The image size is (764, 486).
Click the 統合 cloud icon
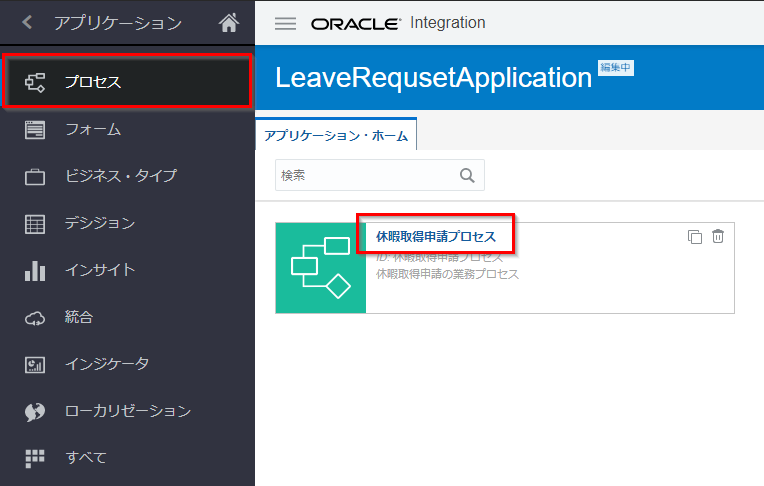pyautogui.click(x=35, y=318)
